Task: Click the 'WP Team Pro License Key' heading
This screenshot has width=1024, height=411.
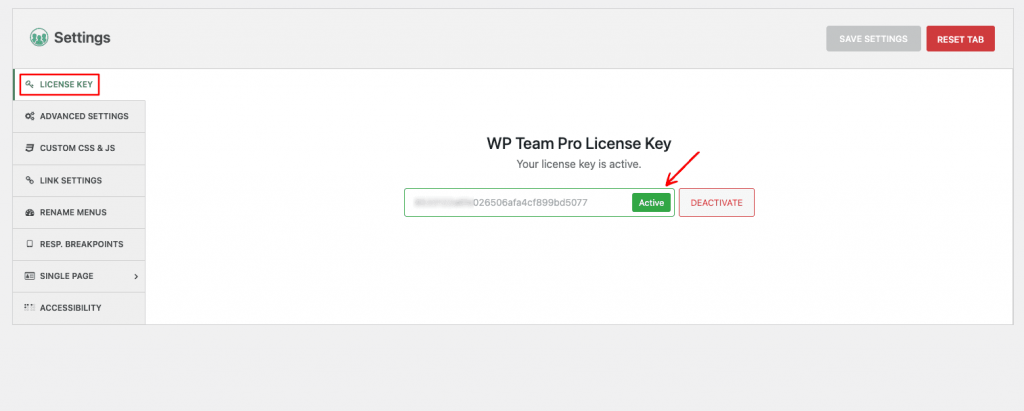Action: (579, 143)
